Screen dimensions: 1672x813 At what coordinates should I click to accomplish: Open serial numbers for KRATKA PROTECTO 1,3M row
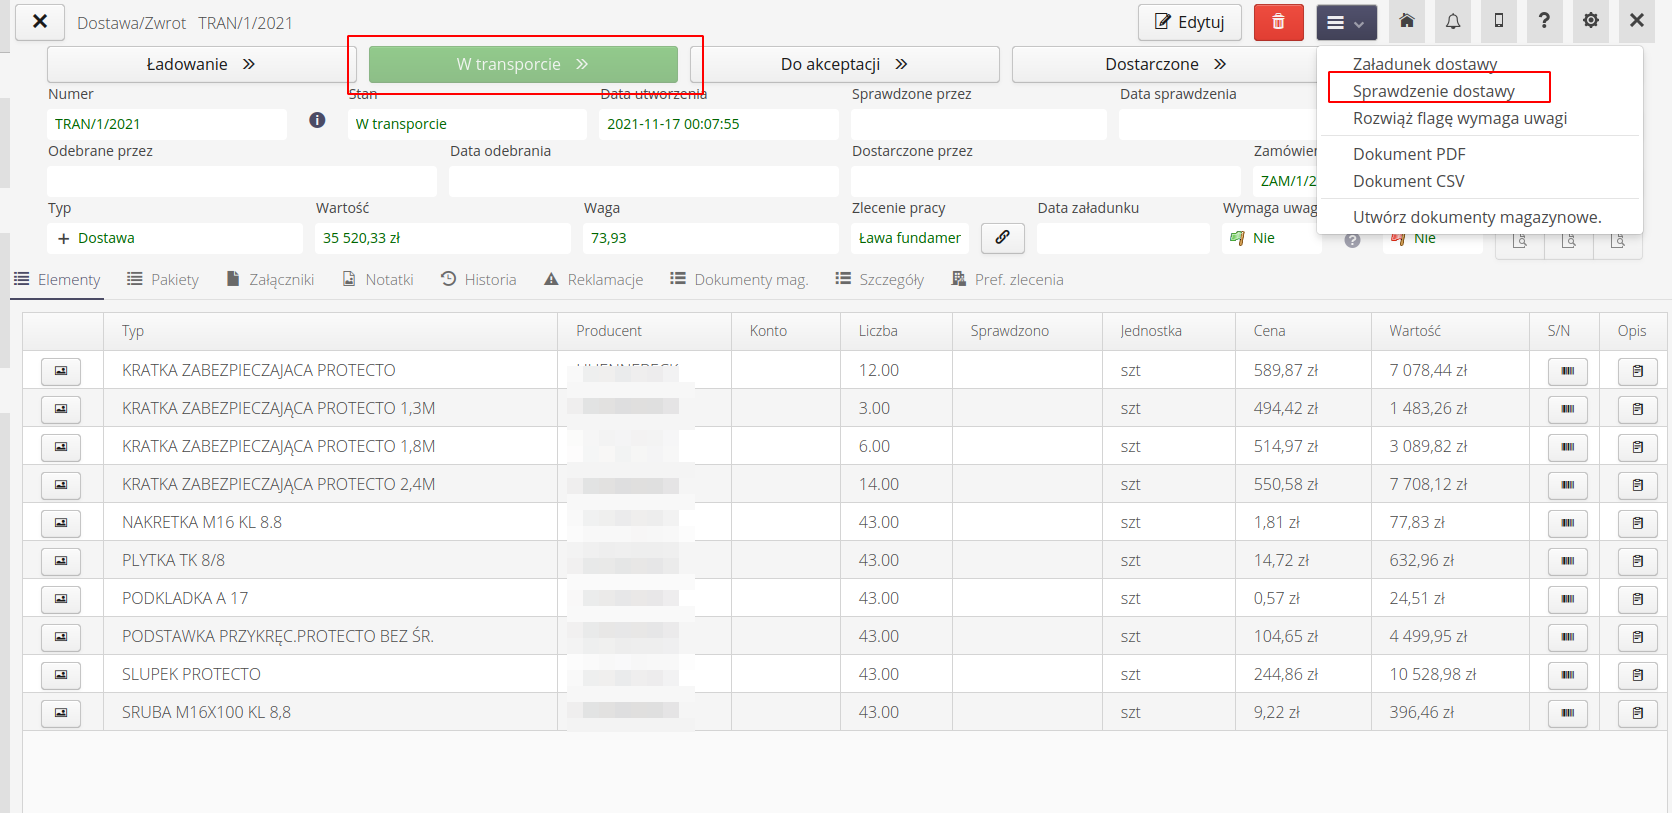point(1567,409)
